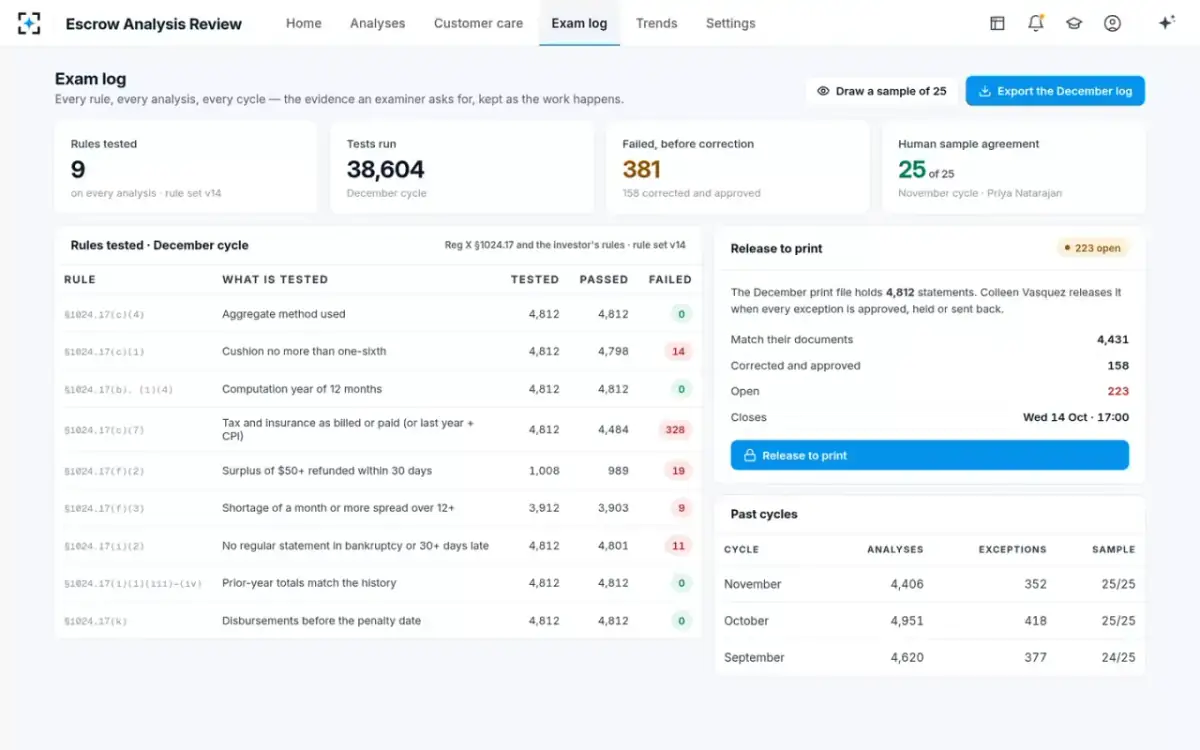Click the failed count 381
1200x750 pixels.
(641, 170)
